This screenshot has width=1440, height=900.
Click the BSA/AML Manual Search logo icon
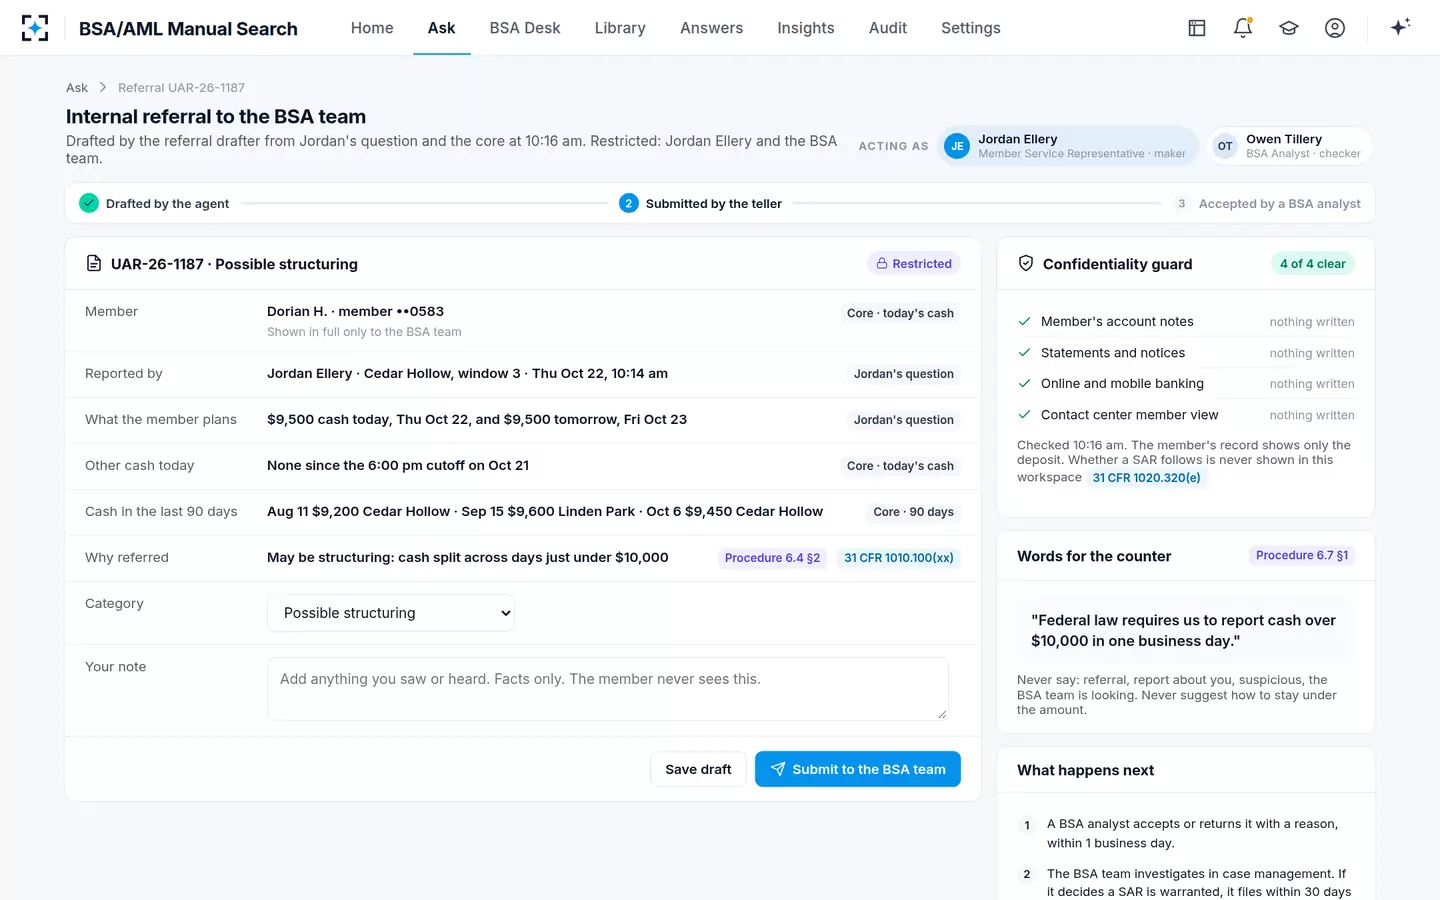click(x=35, y=28)
